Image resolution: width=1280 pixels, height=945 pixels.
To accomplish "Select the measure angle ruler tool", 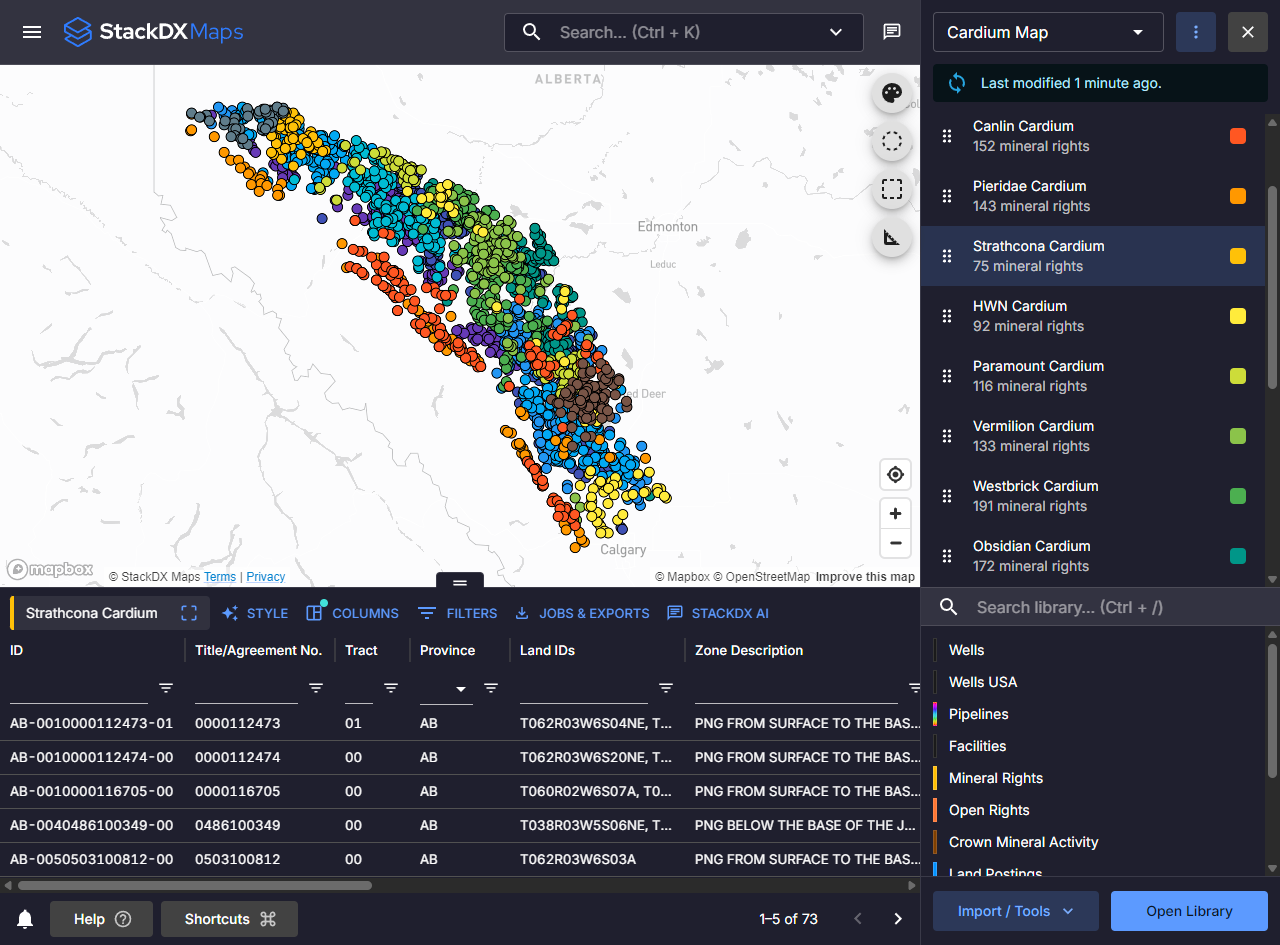I will click(892, 237).
